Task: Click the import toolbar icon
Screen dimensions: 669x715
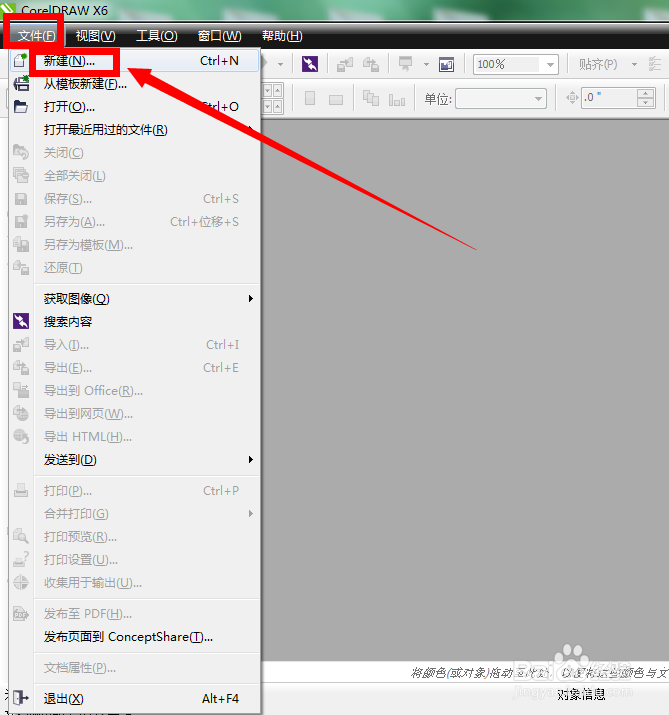Action: [345, 64]
